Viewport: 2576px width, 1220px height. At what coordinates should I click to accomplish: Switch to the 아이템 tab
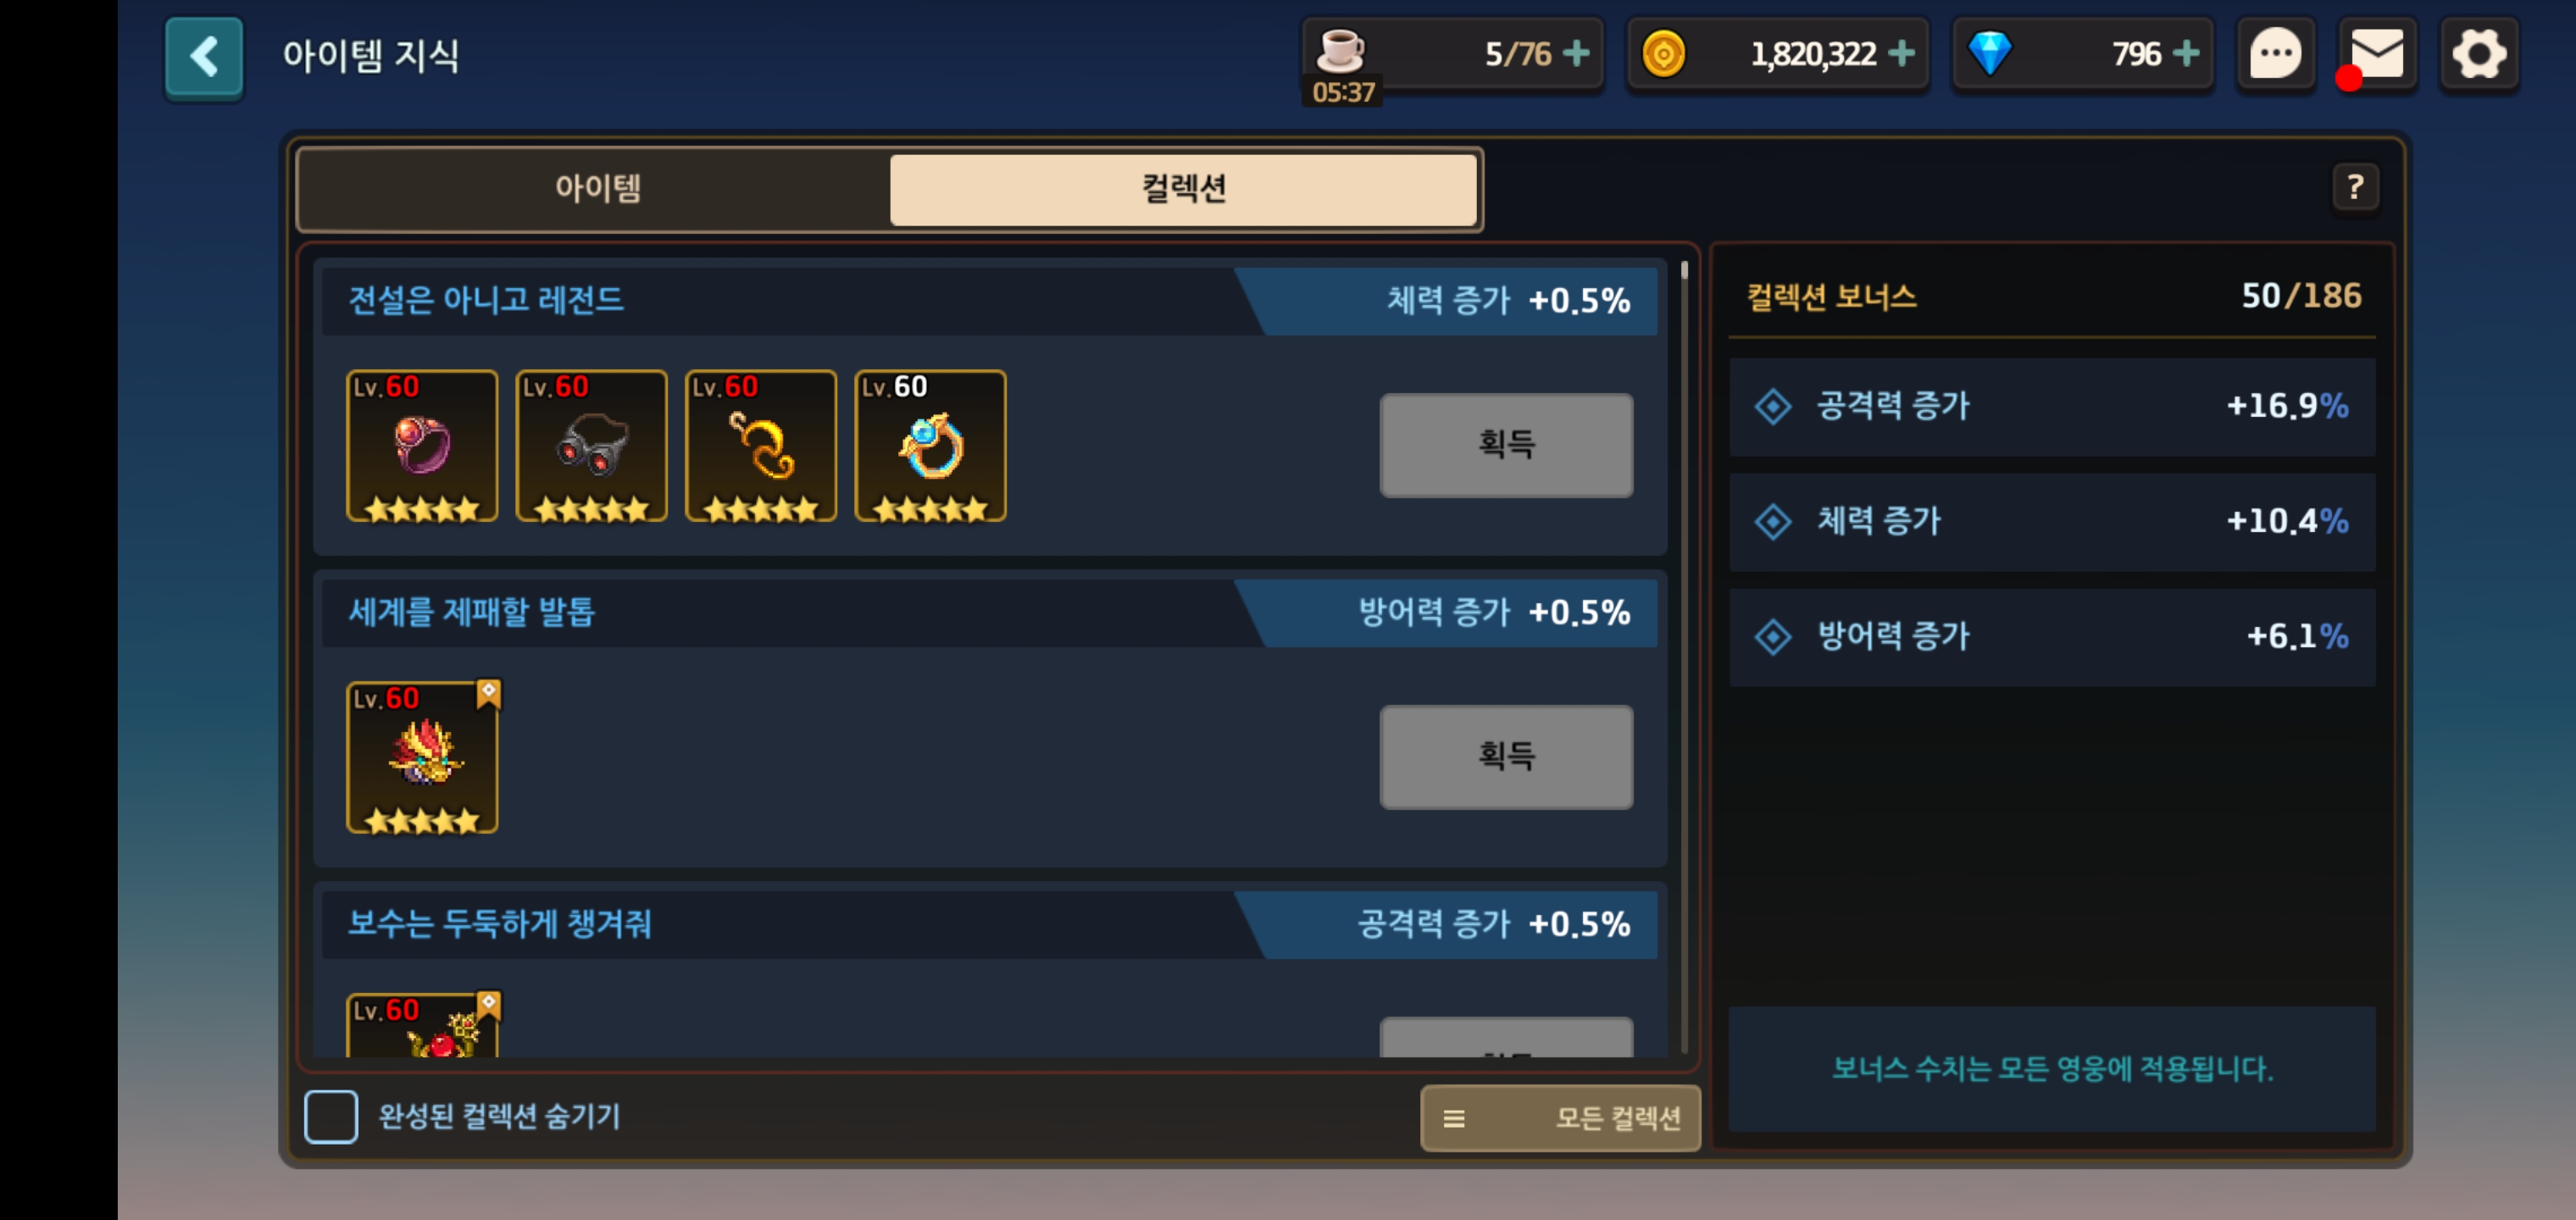point(597,189)
